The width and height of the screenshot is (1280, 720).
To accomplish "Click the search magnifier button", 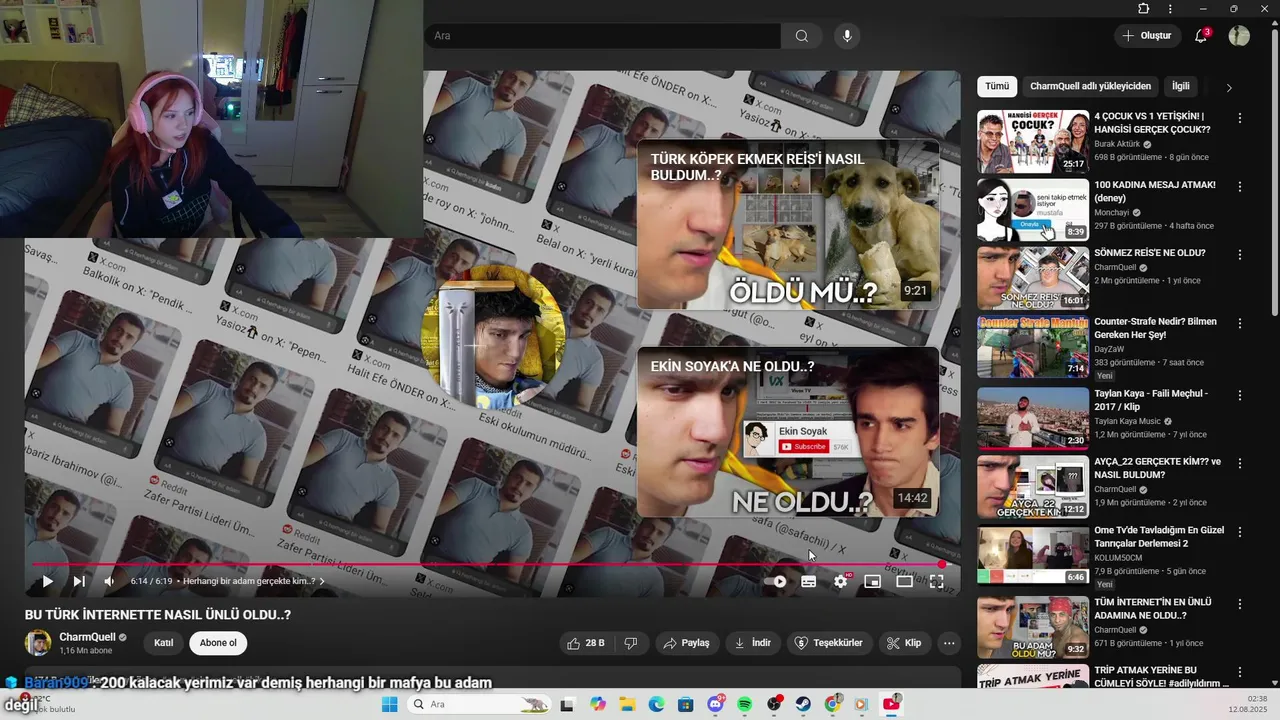I will [x=802, y=36].
